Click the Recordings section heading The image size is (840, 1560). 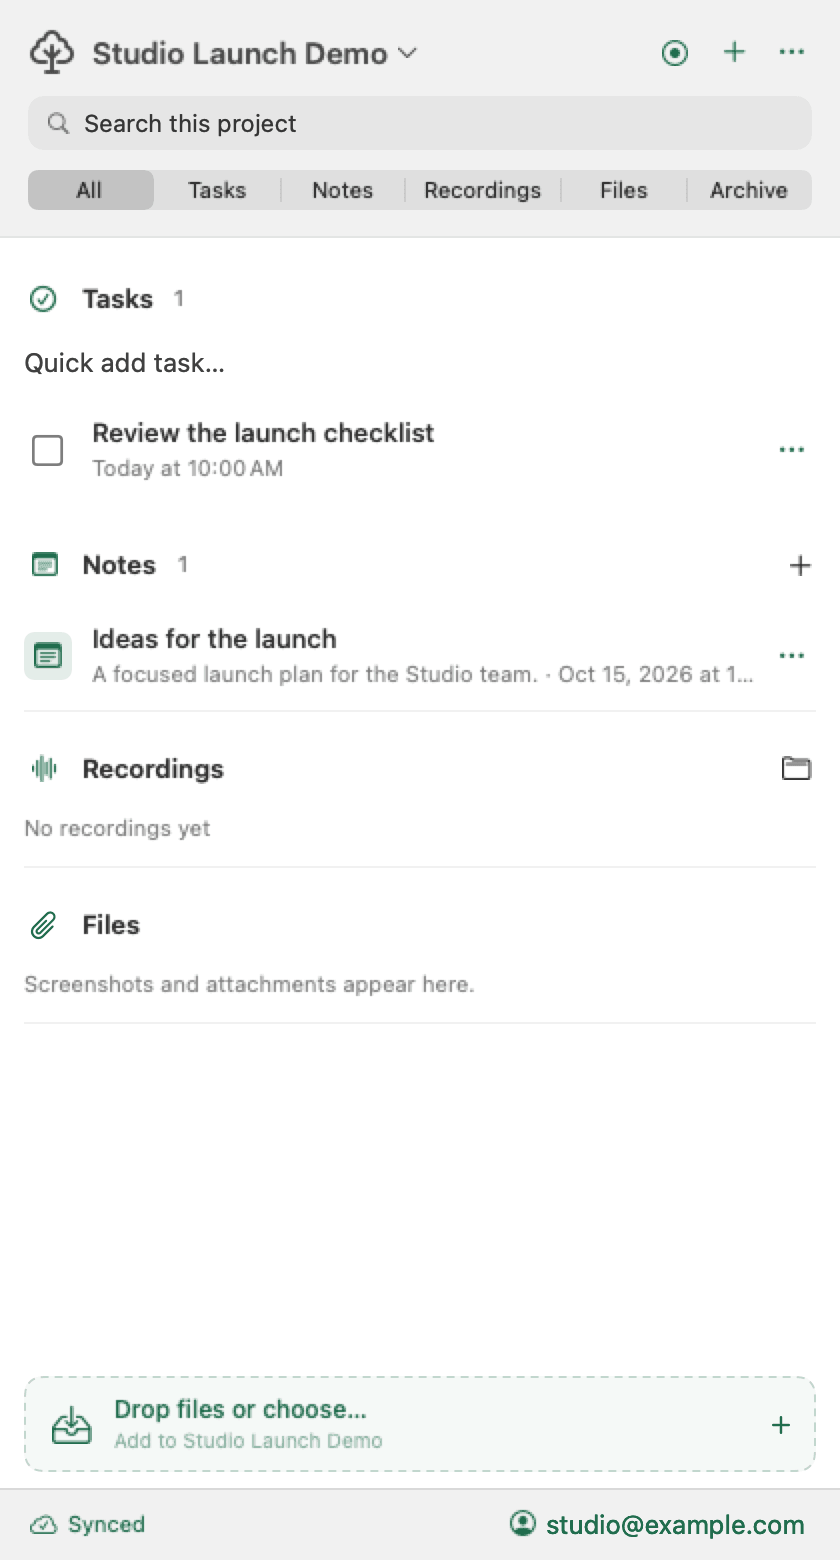pyautogui.click(x=153, y=769)
